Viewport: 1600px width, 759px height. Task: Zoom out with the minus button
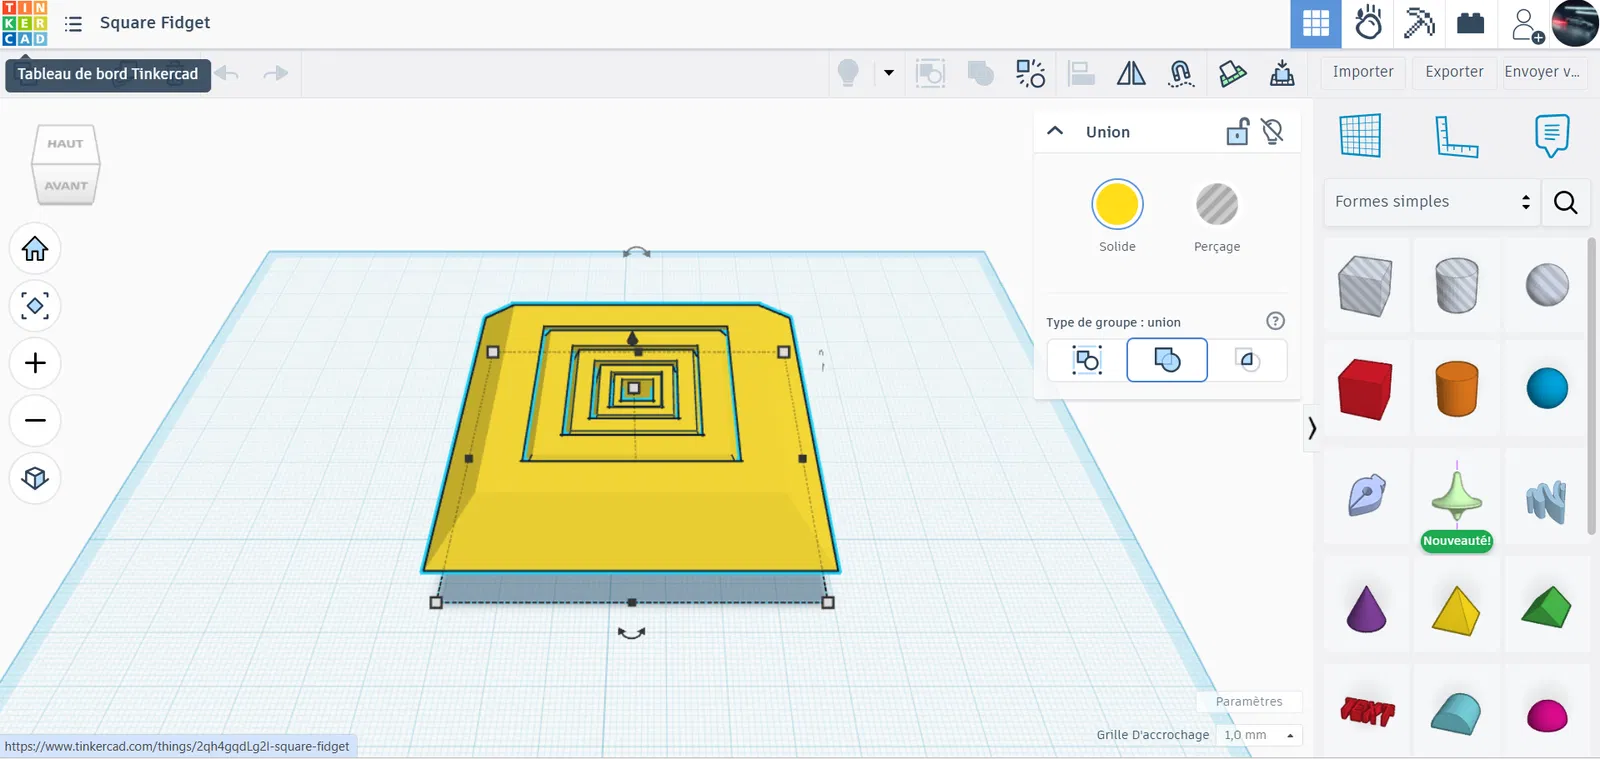click(x=35, y=420)
